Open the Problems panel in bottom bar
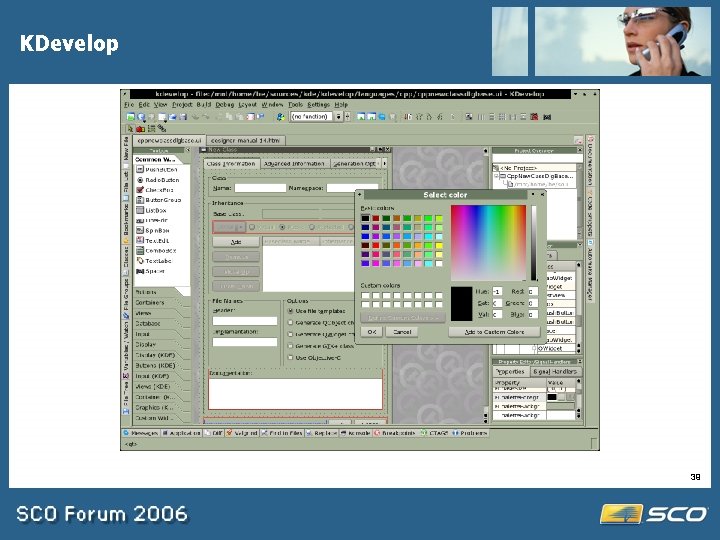Image resolution: width=720 pixels, height=540 pixels. coord(470,433)
